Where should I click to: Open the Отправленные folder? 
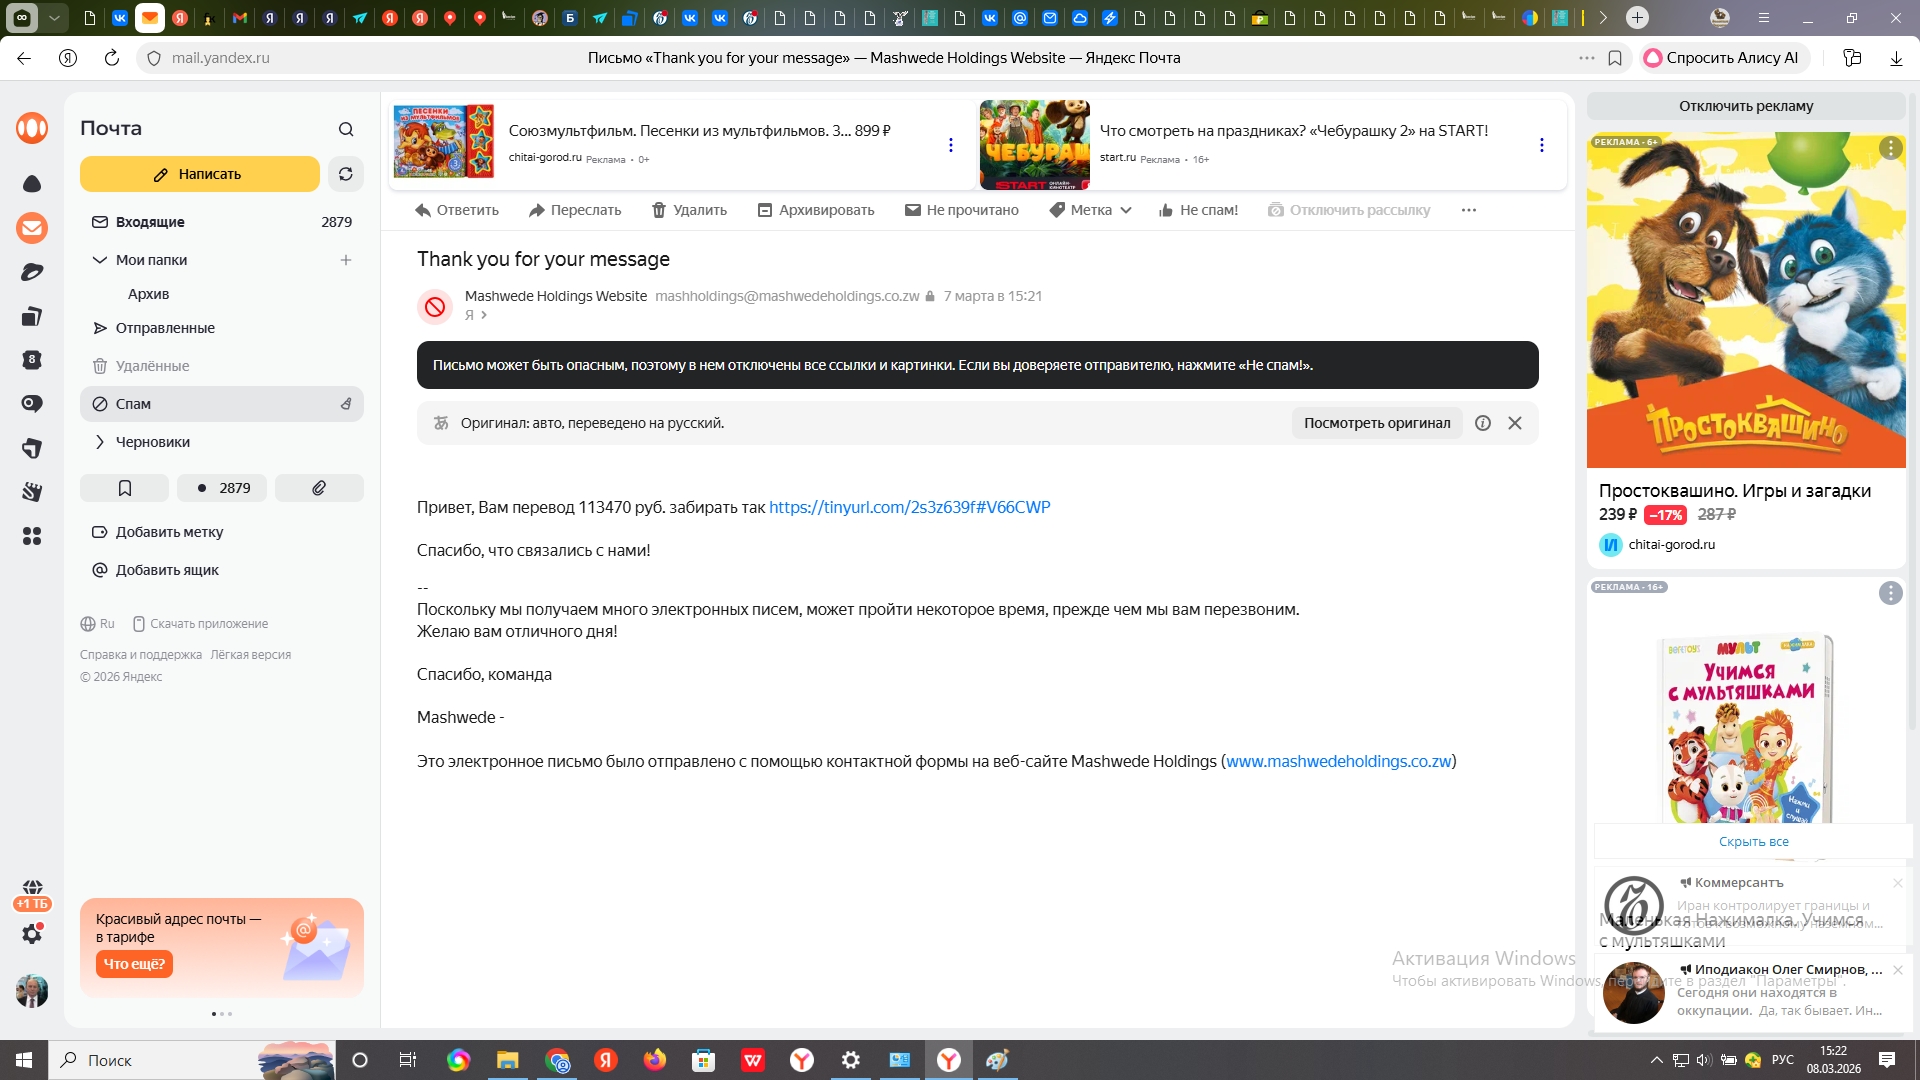point(165,328)
